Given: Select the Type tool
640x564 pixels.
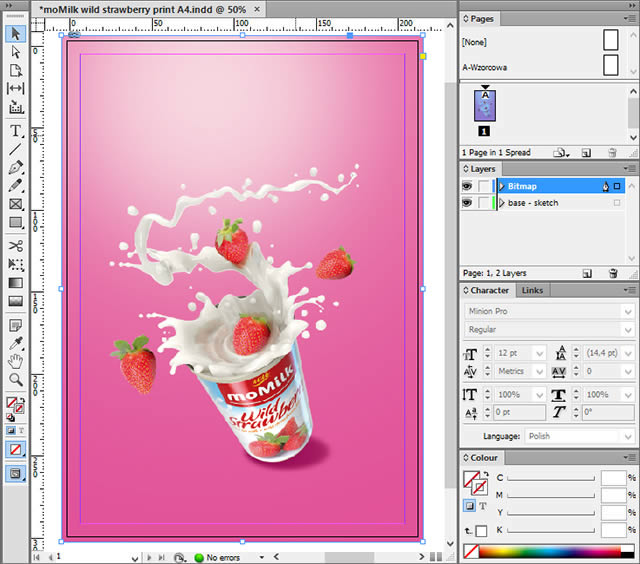Looking at the screenshot, I should (16, 131).
